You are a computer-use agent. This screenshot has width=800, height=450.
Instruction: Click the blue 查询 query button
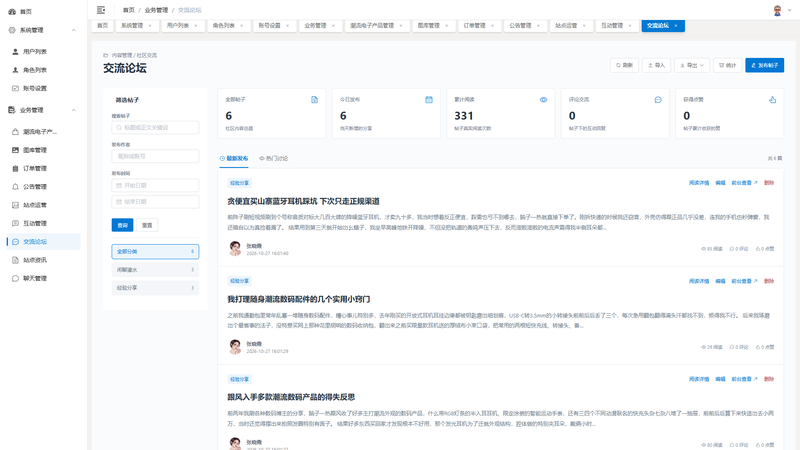[x=122, y=225]
